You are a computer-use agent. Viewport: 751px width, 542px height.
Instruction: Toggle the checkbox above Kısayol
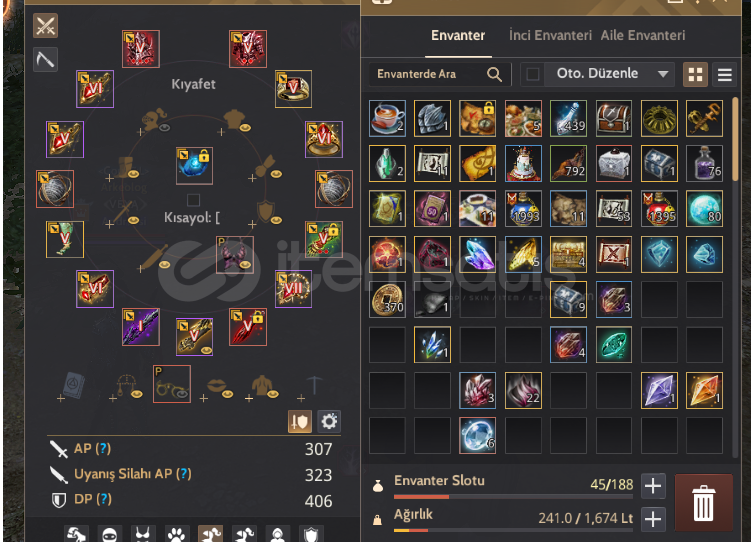(193, 200)
